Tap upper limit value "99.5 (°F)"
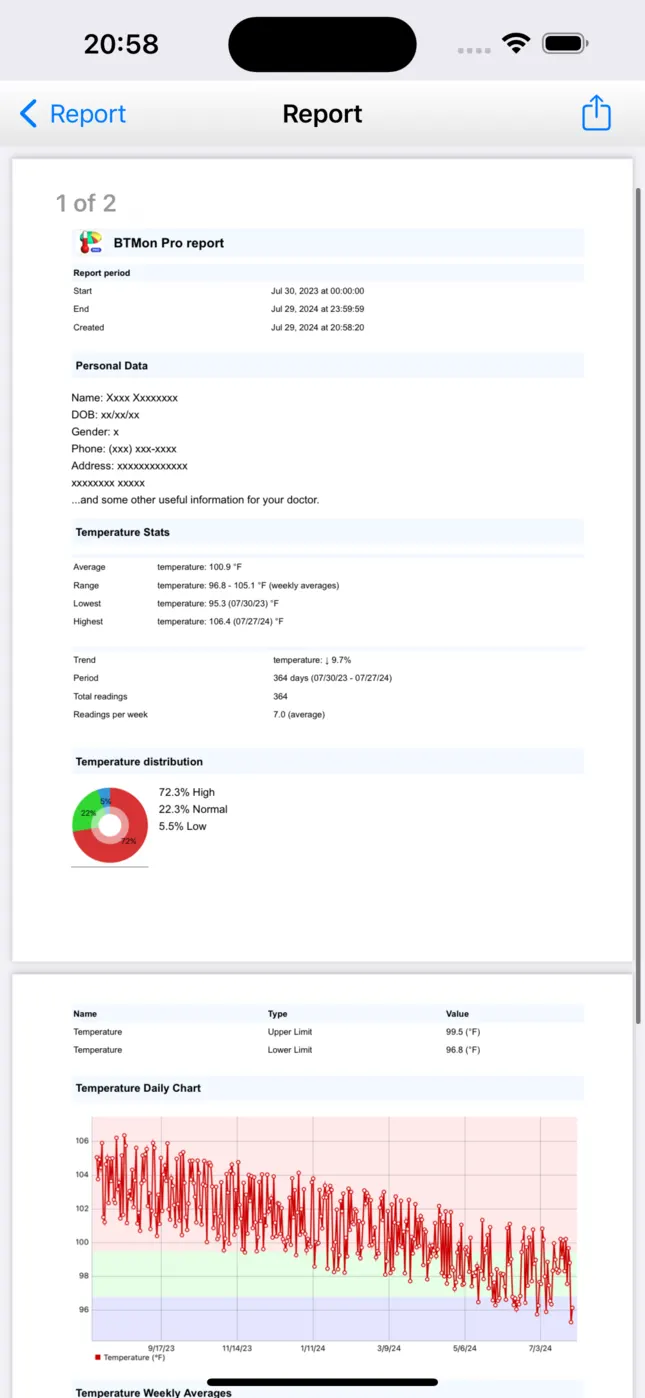 click(463, 1032)
